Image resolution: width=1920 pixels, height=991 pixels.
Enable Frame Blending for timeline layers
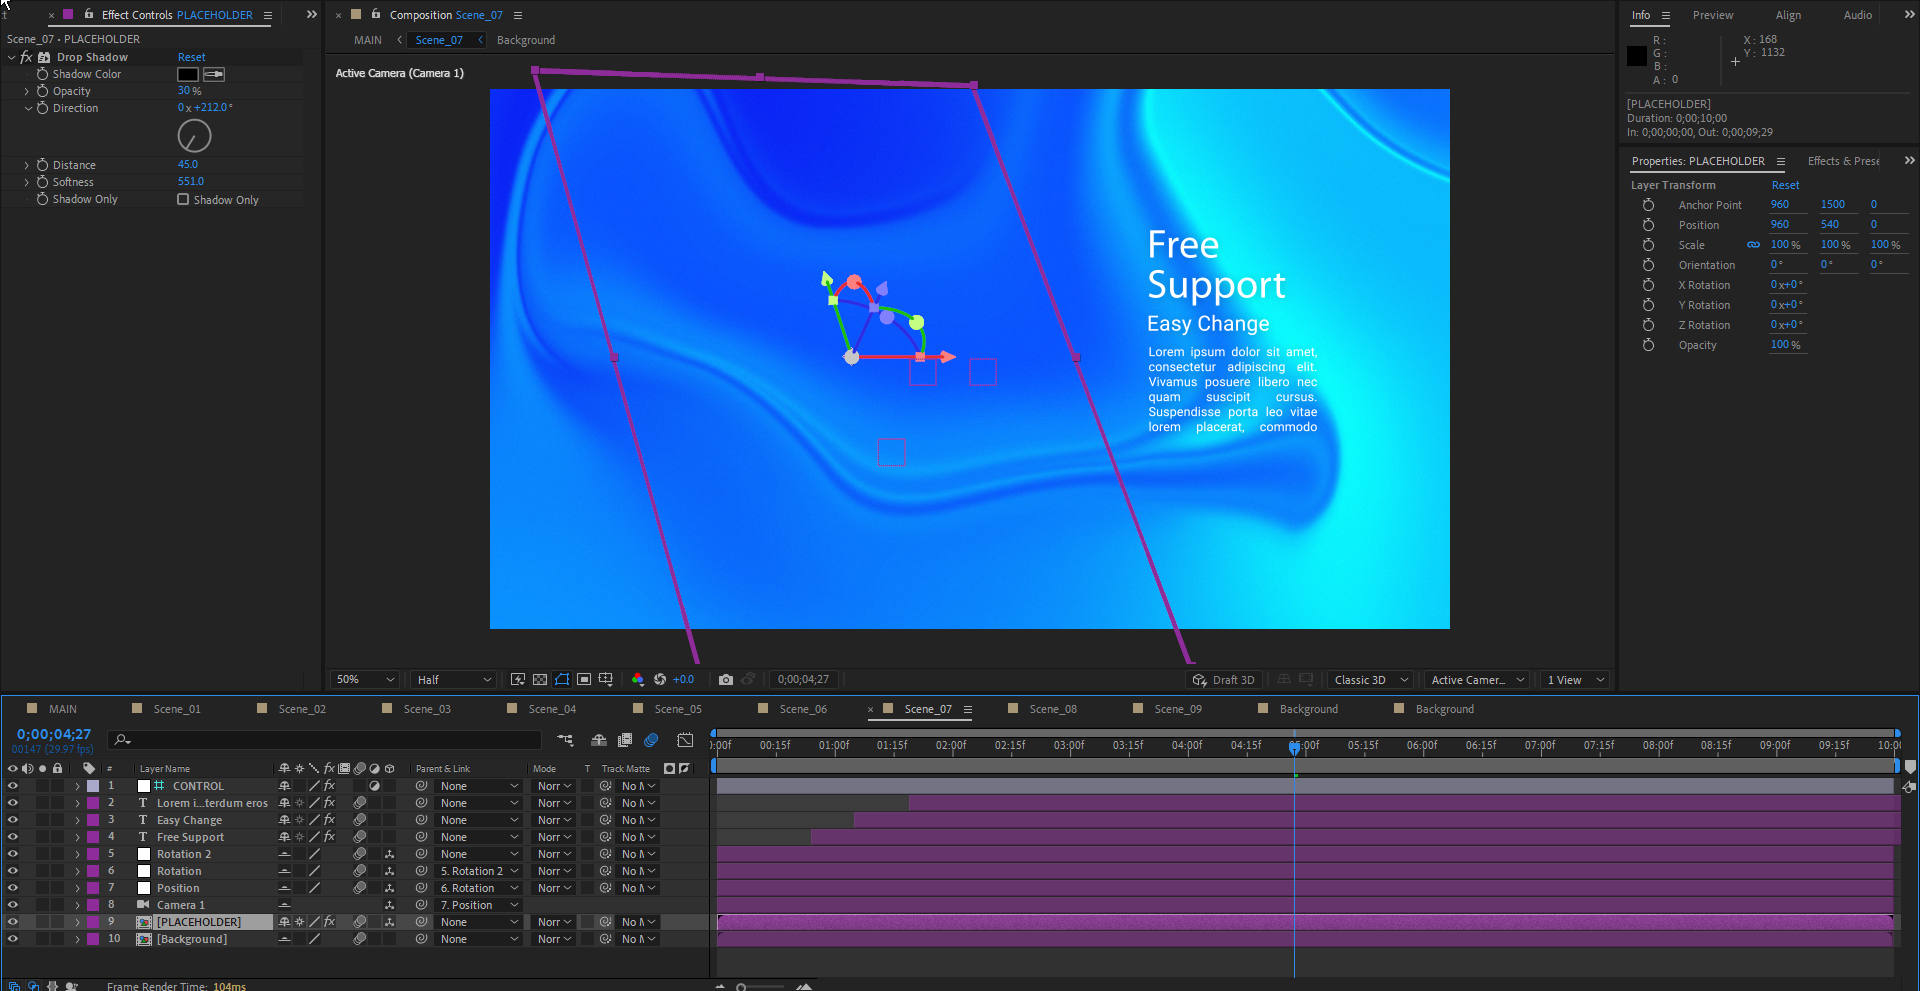click(625, 740)
